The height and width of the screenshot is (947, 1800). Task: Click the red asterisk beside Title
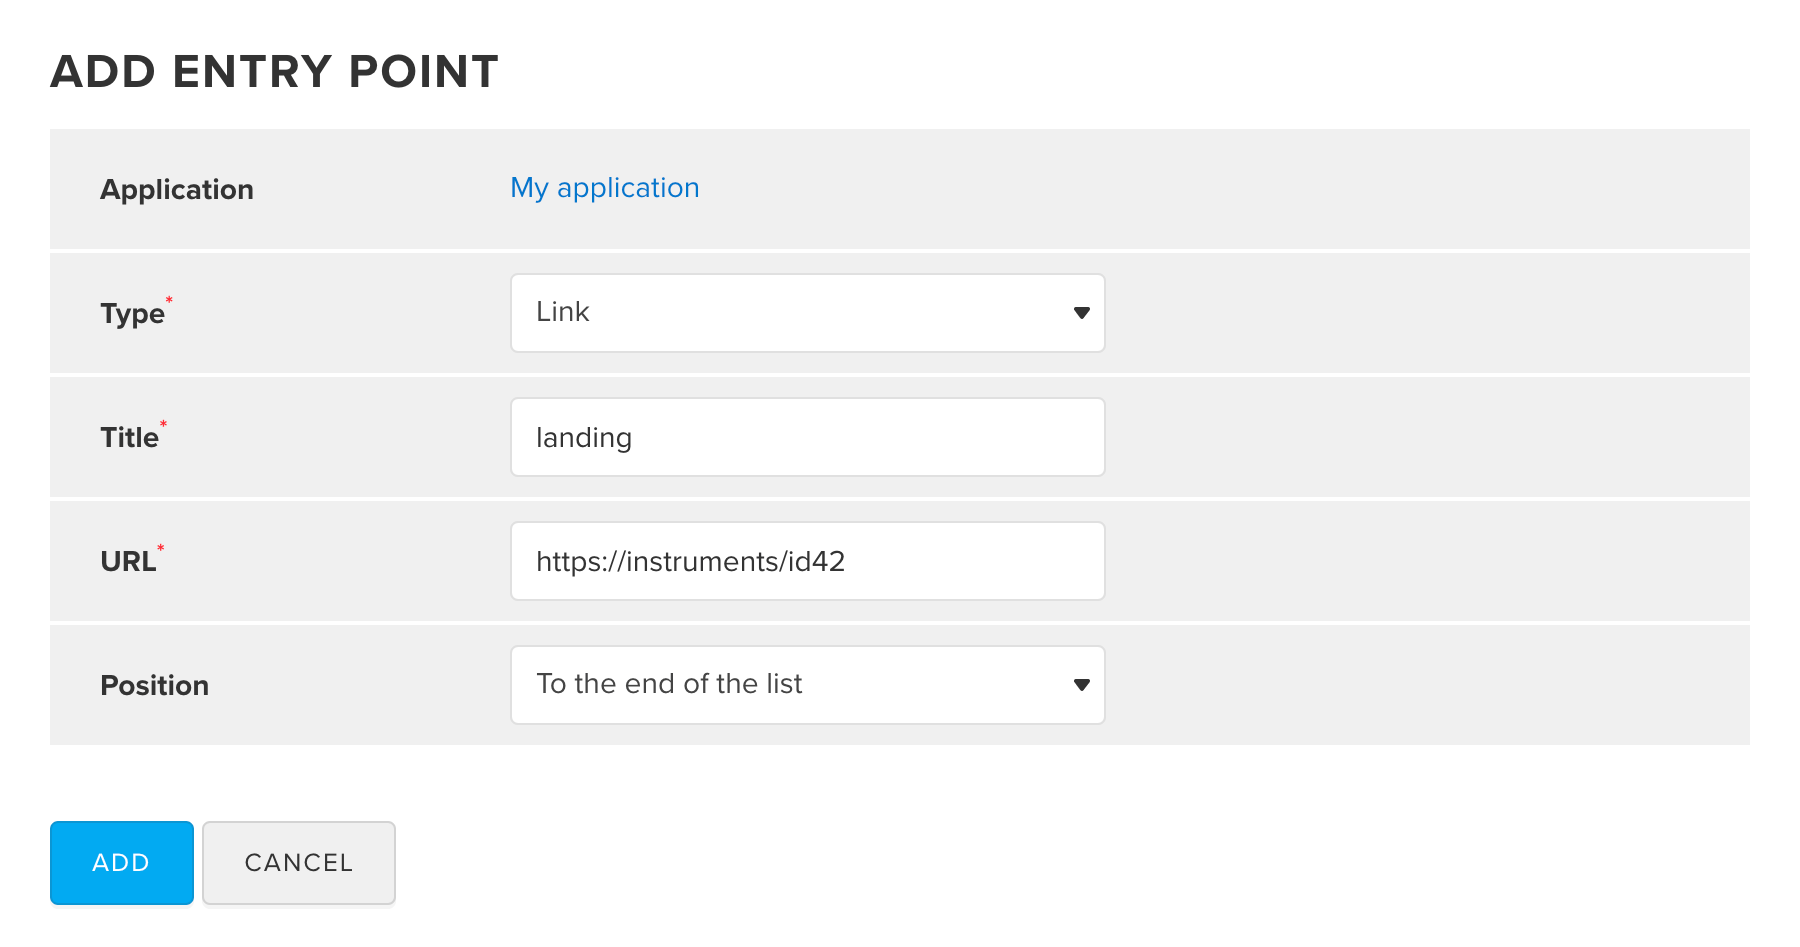coord(164,424)
